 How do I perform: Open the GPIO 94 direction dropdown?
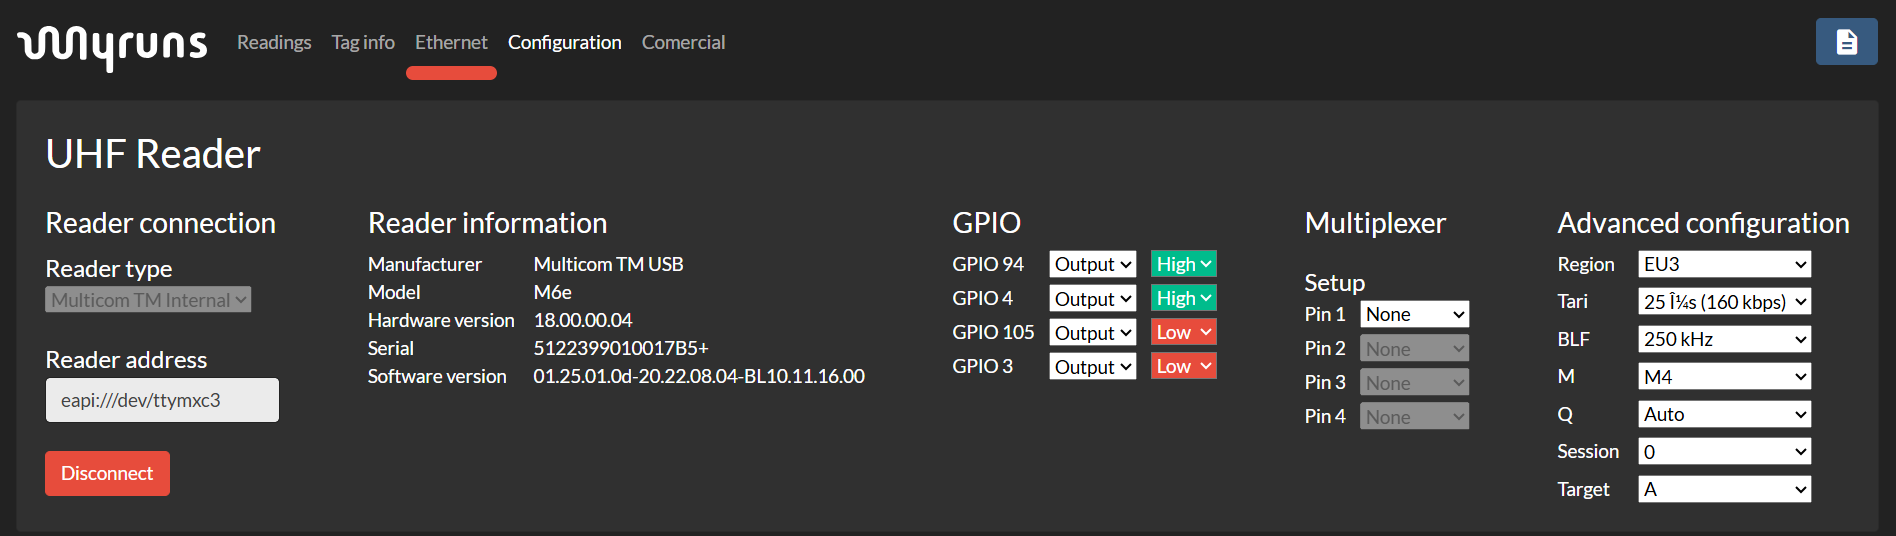pyautogui.click(x=1092, y=264)
